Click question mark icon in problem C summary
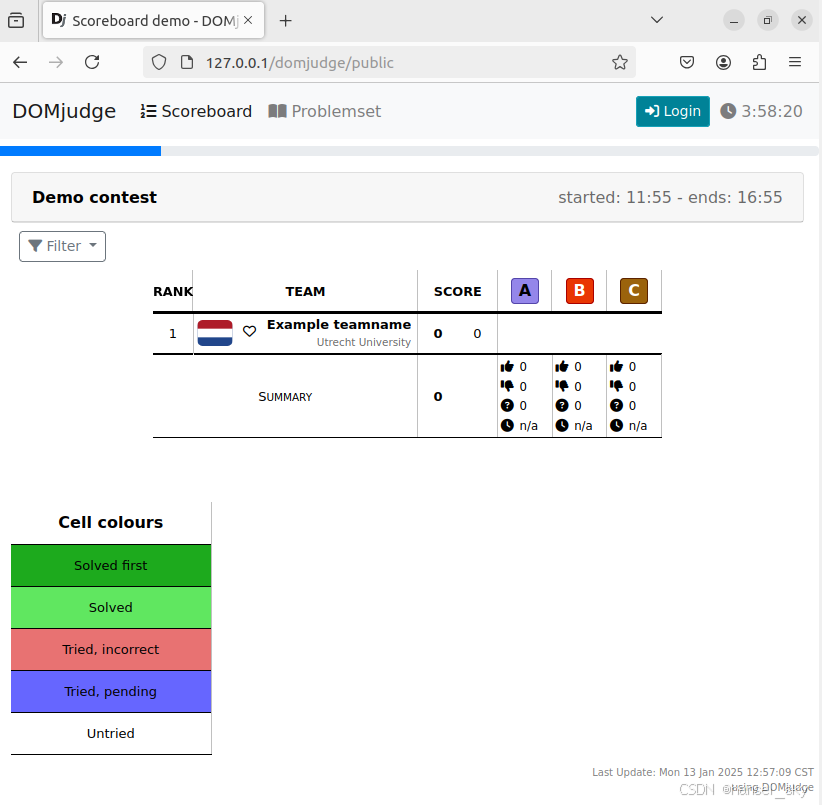 click(x=616, y=405)
